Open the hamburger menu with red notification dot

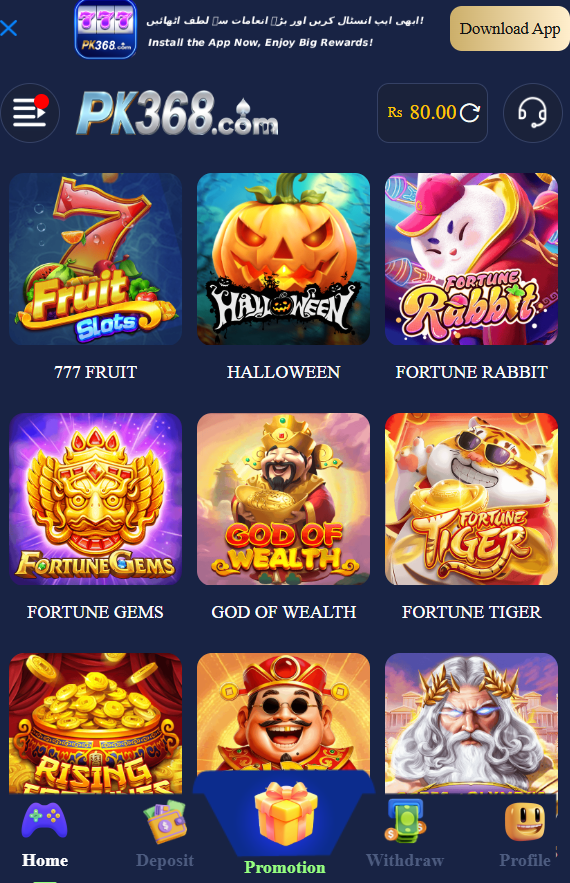(x=30, y=113)
